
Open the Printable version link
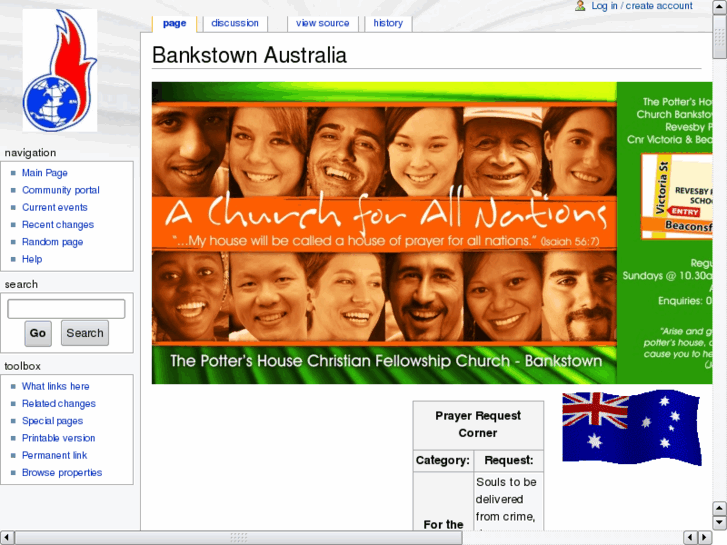[58, 438]
